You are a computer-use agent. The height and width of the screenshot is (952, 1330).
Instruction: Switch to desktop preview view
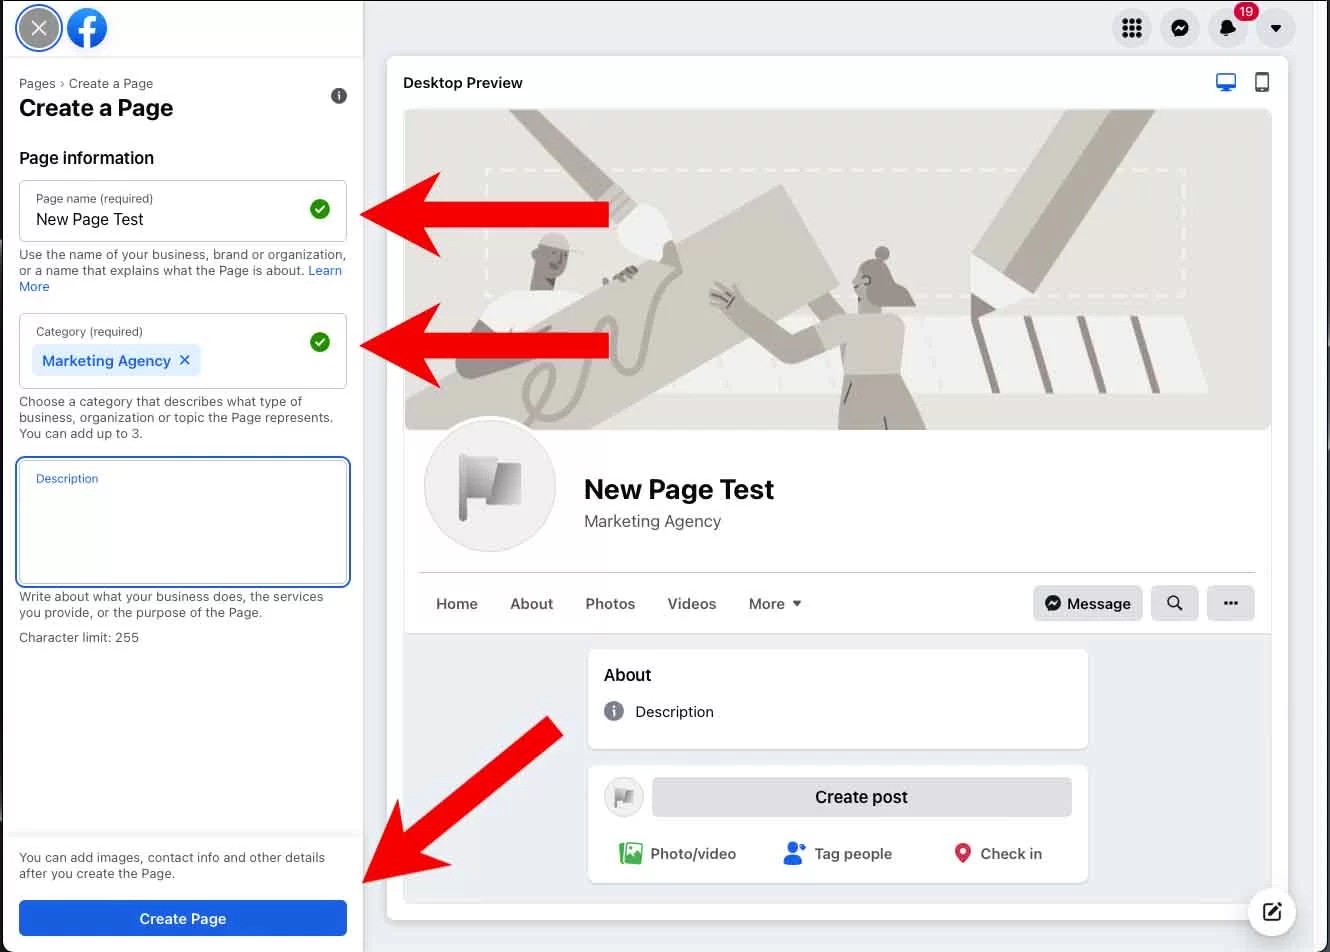(1225, 82)
